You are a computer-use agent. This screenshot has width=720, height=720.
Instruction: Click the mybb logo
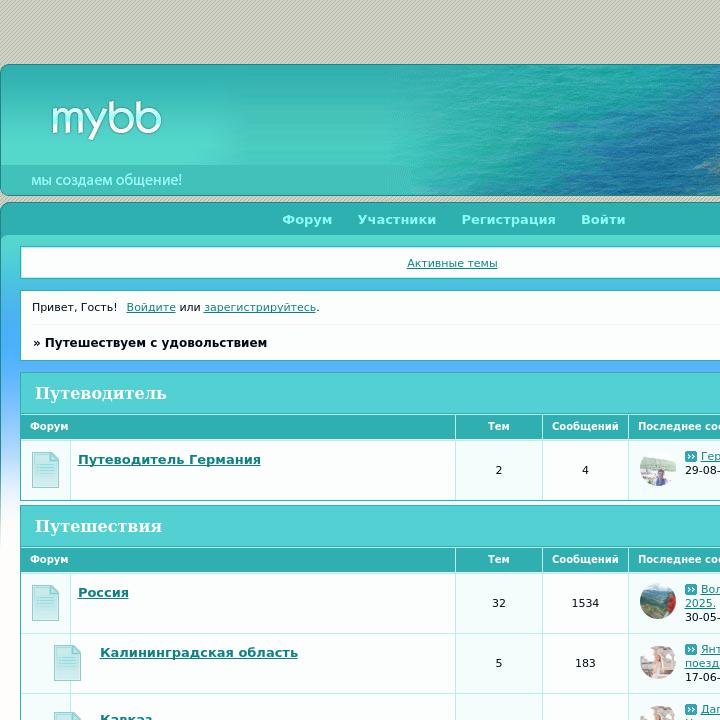point(106,120)
